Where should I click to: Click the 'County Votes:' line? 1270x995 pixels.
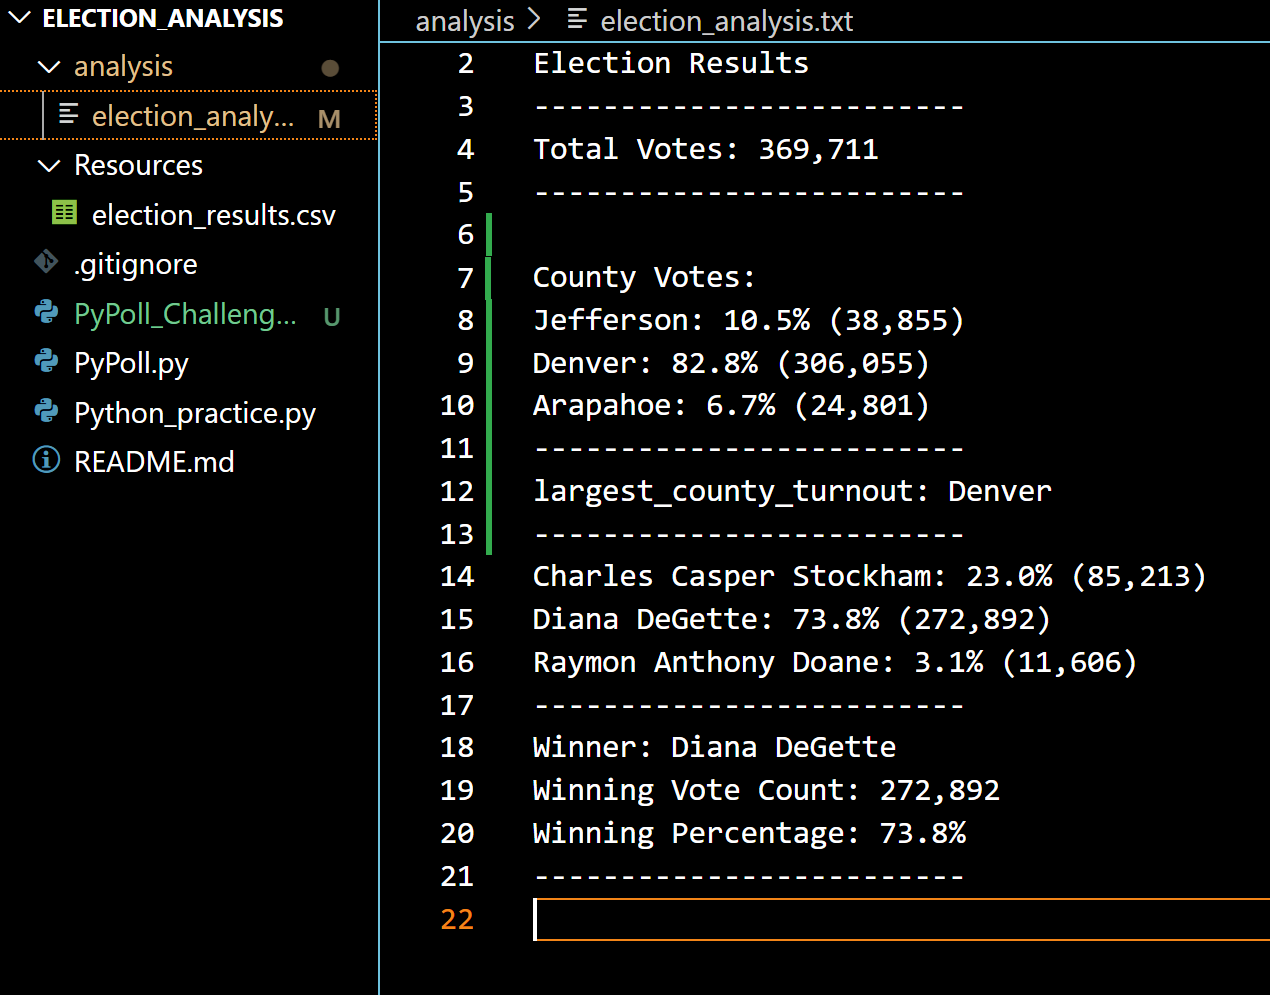[x=644, y=278]
